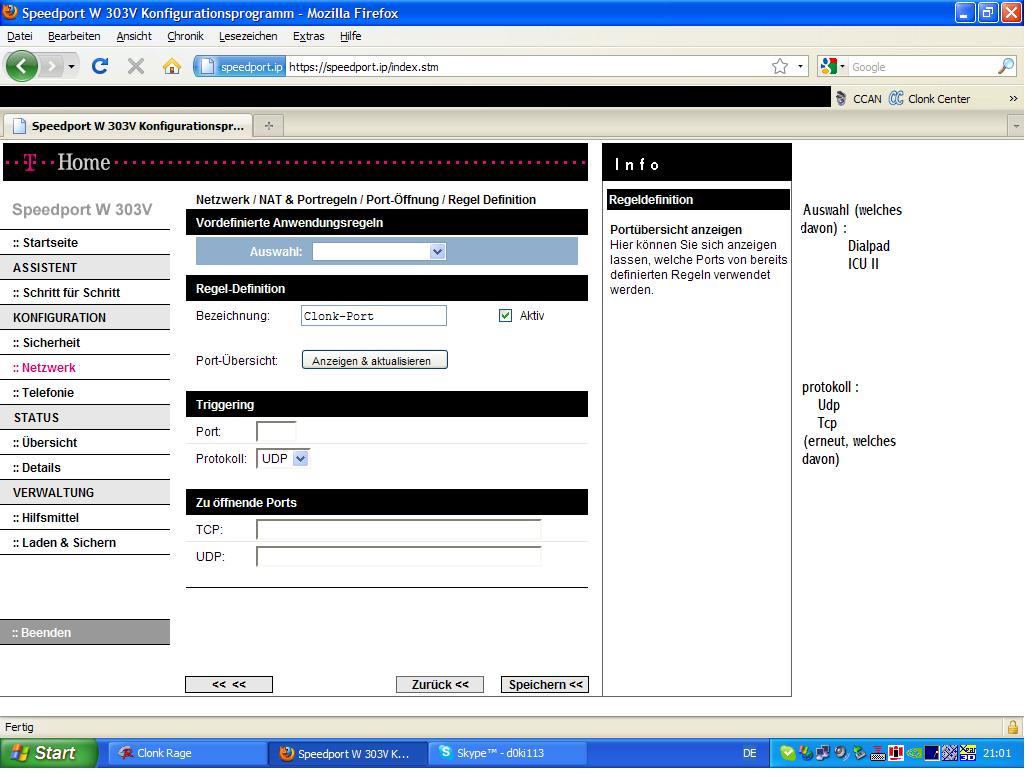
Task: Open a new tab with plus button
Action: [x=269, y=126]
